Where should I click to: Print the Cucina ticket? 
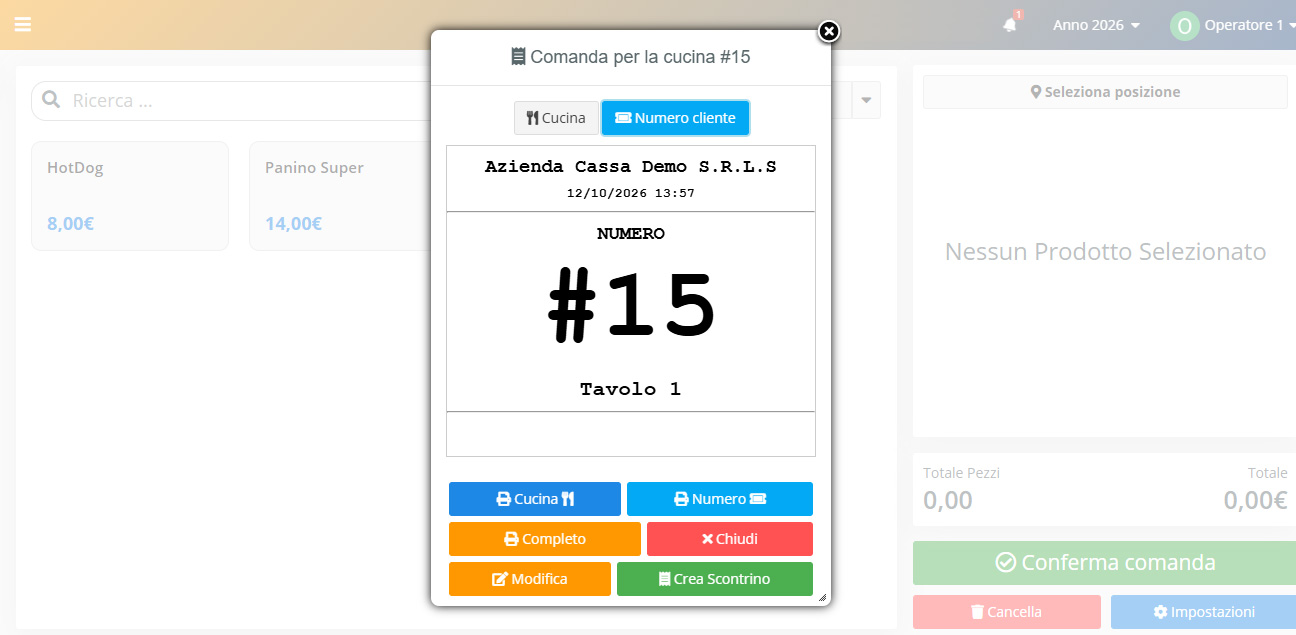pos(535,499)
